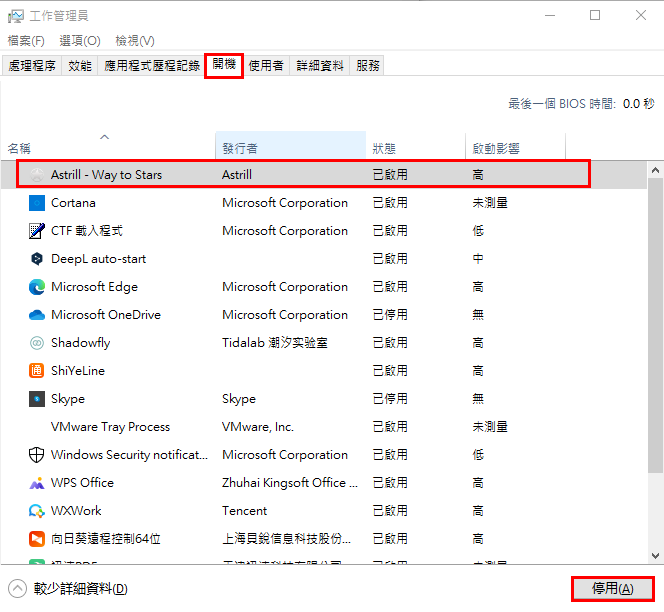Image resolution: width=664 pixels, height=612 pixels.
Task: Click the Tencent publisher cell
Action: [x=244, y=511]
